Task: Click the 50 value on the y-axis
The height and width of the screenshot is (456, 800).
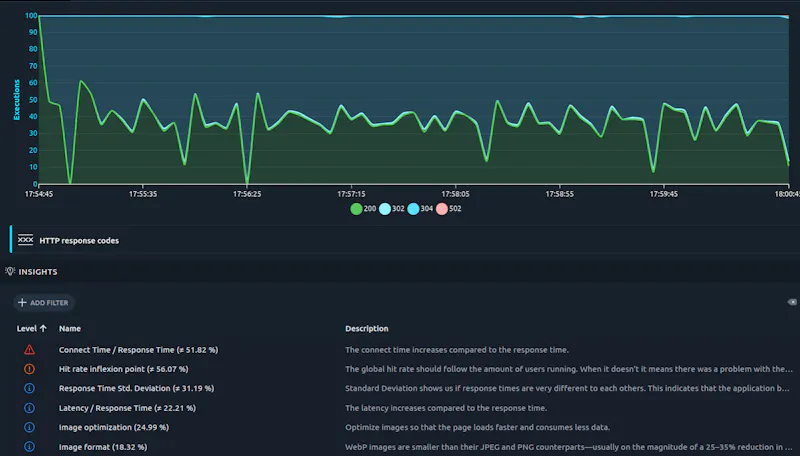Action: coord(33,100)
